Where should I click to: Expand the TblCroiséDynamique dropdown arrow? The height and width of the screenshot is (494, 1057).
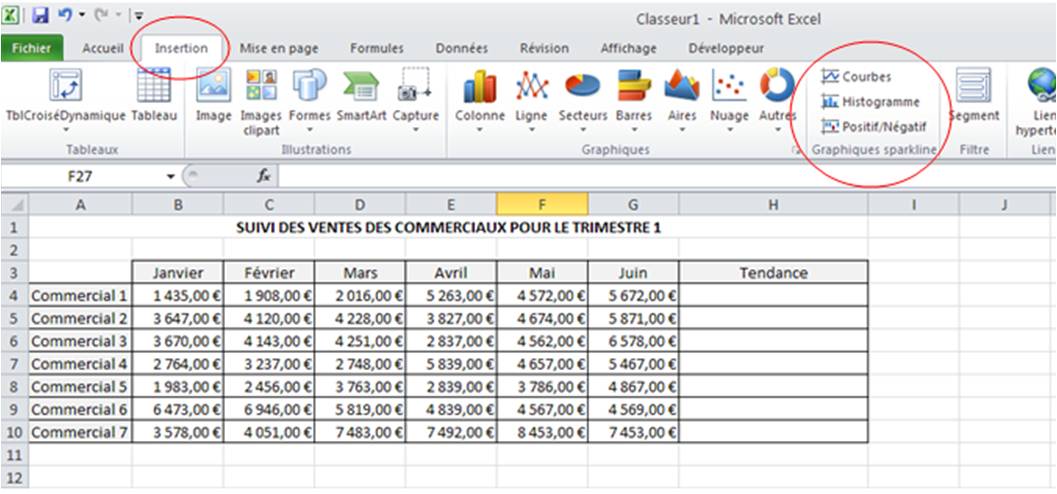click(x=66, y=129)
